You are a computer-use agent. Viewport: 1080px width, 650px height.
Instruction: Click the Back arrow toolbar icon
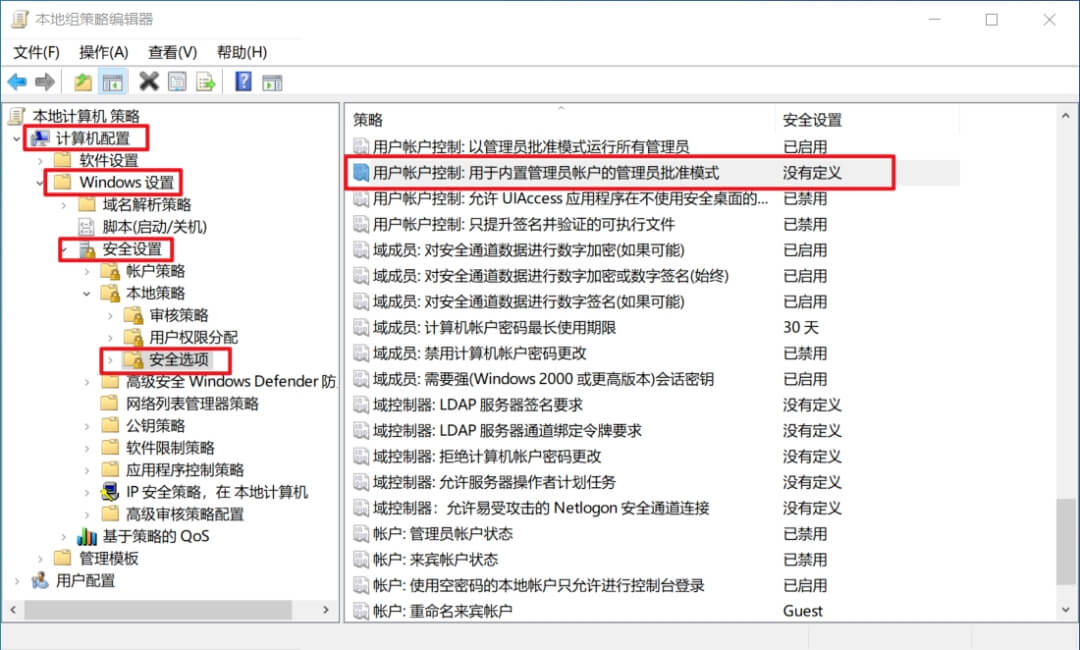(x=17, y=82)
